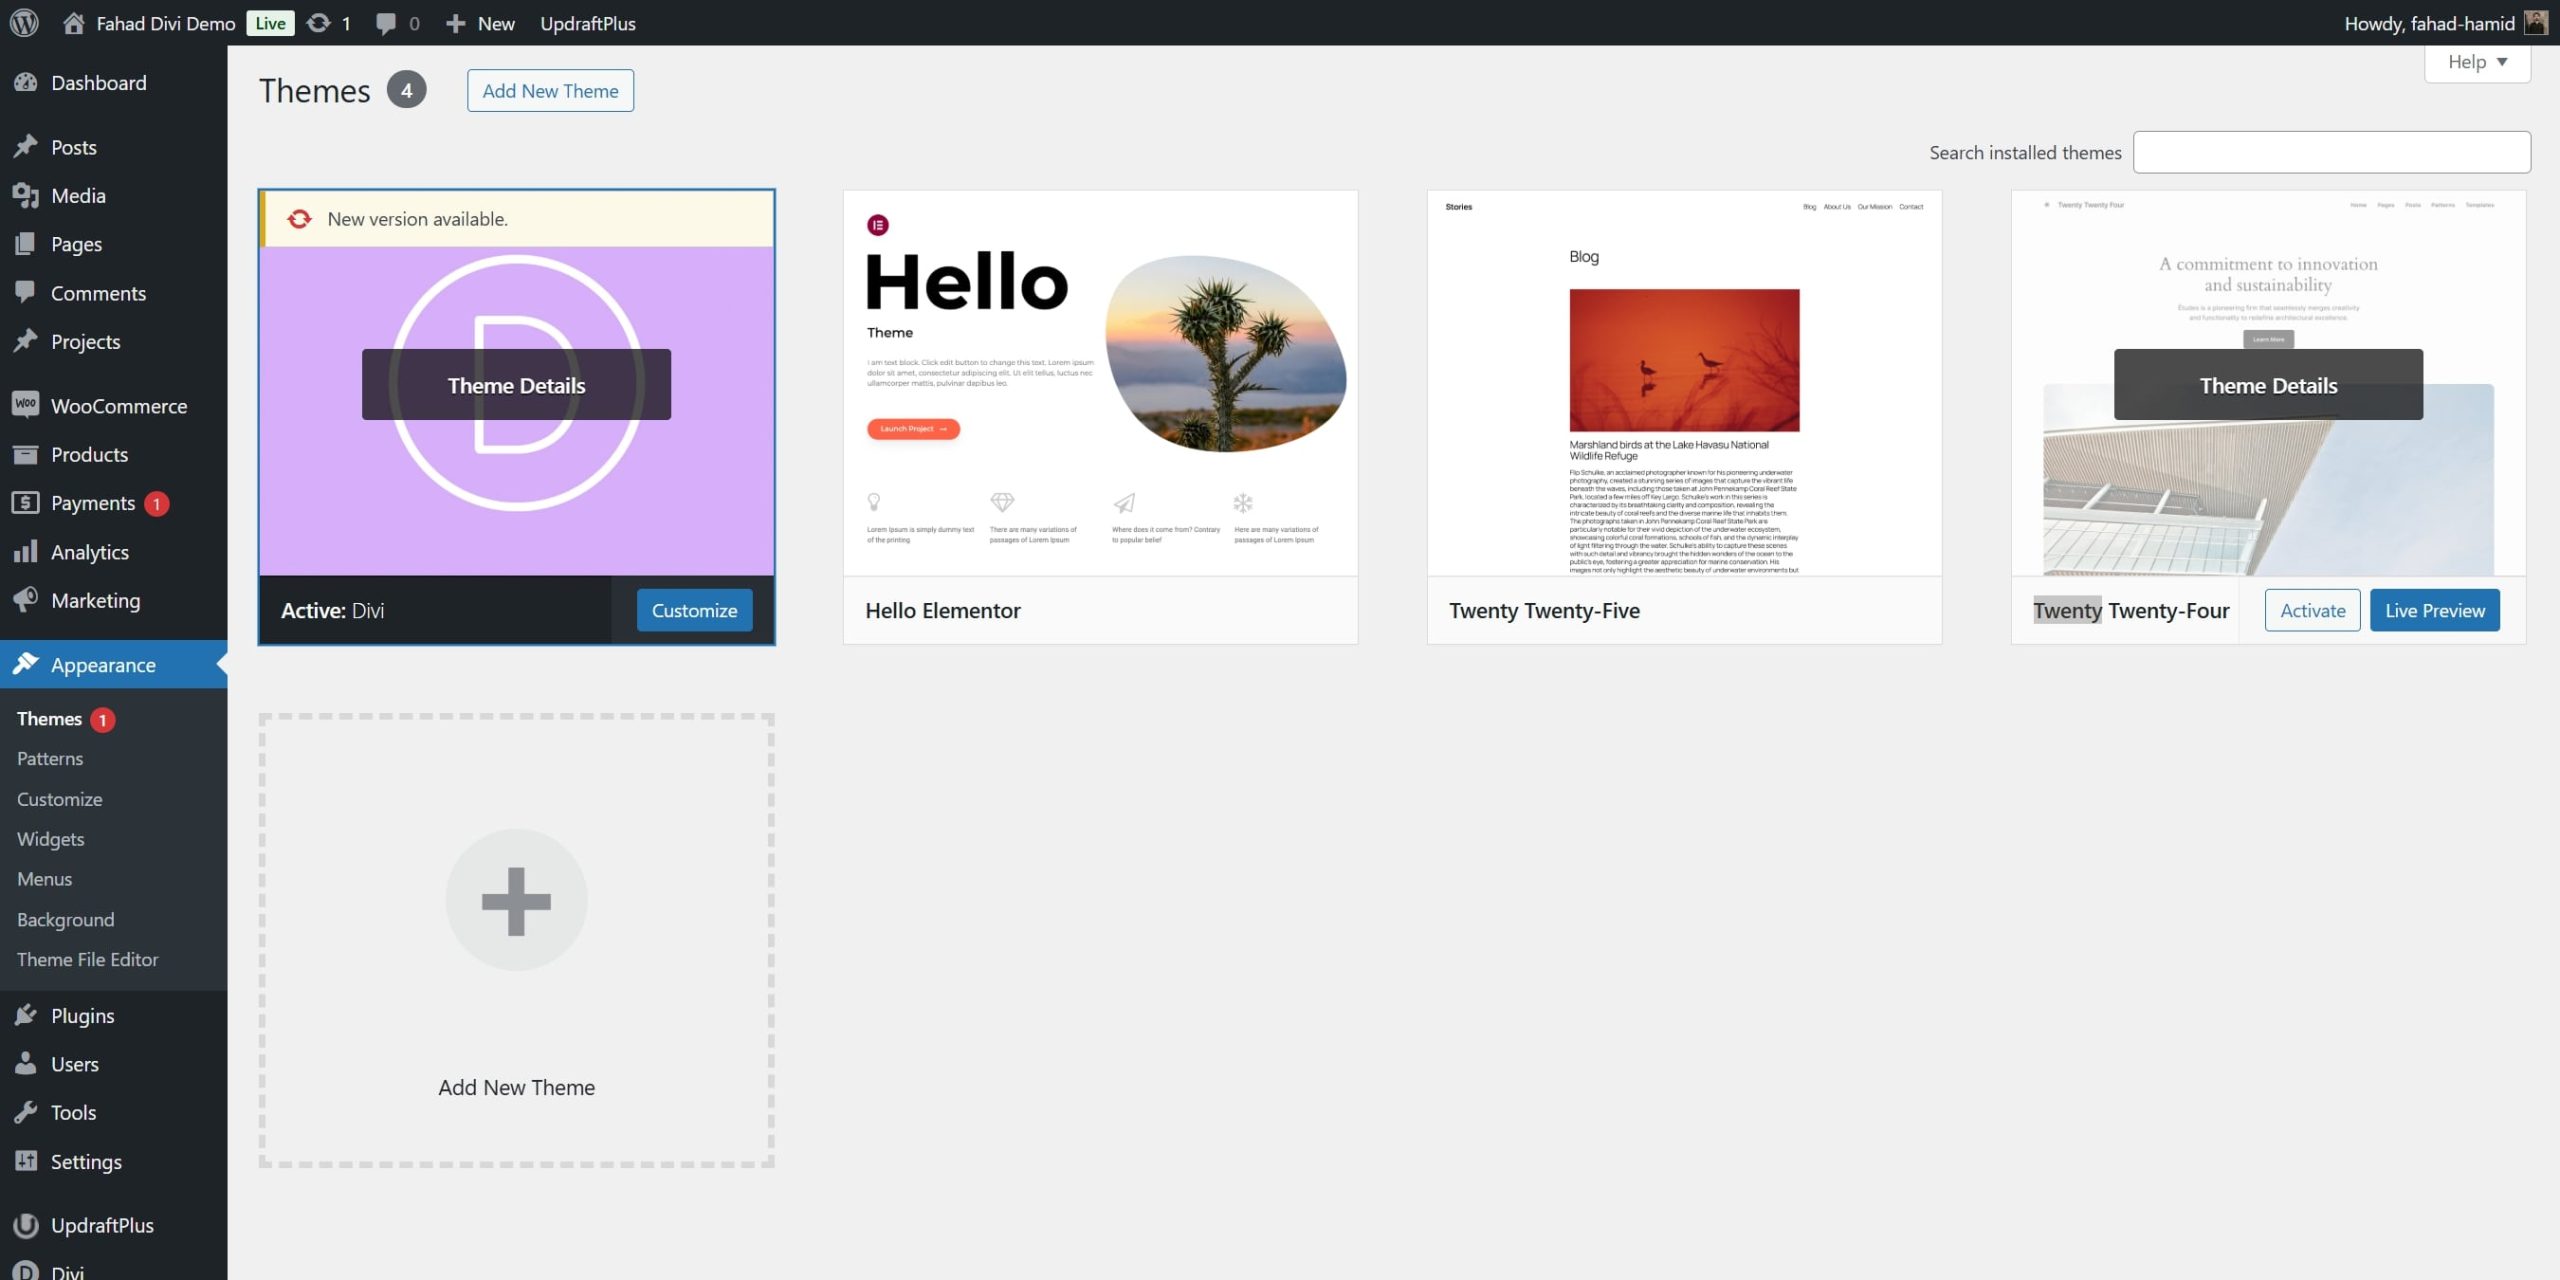Viewport: 2560px width, 1280px height.
Task: Expand Theme Details on the Divi theme
Action: pyautogui.click(x=516, y=384)
